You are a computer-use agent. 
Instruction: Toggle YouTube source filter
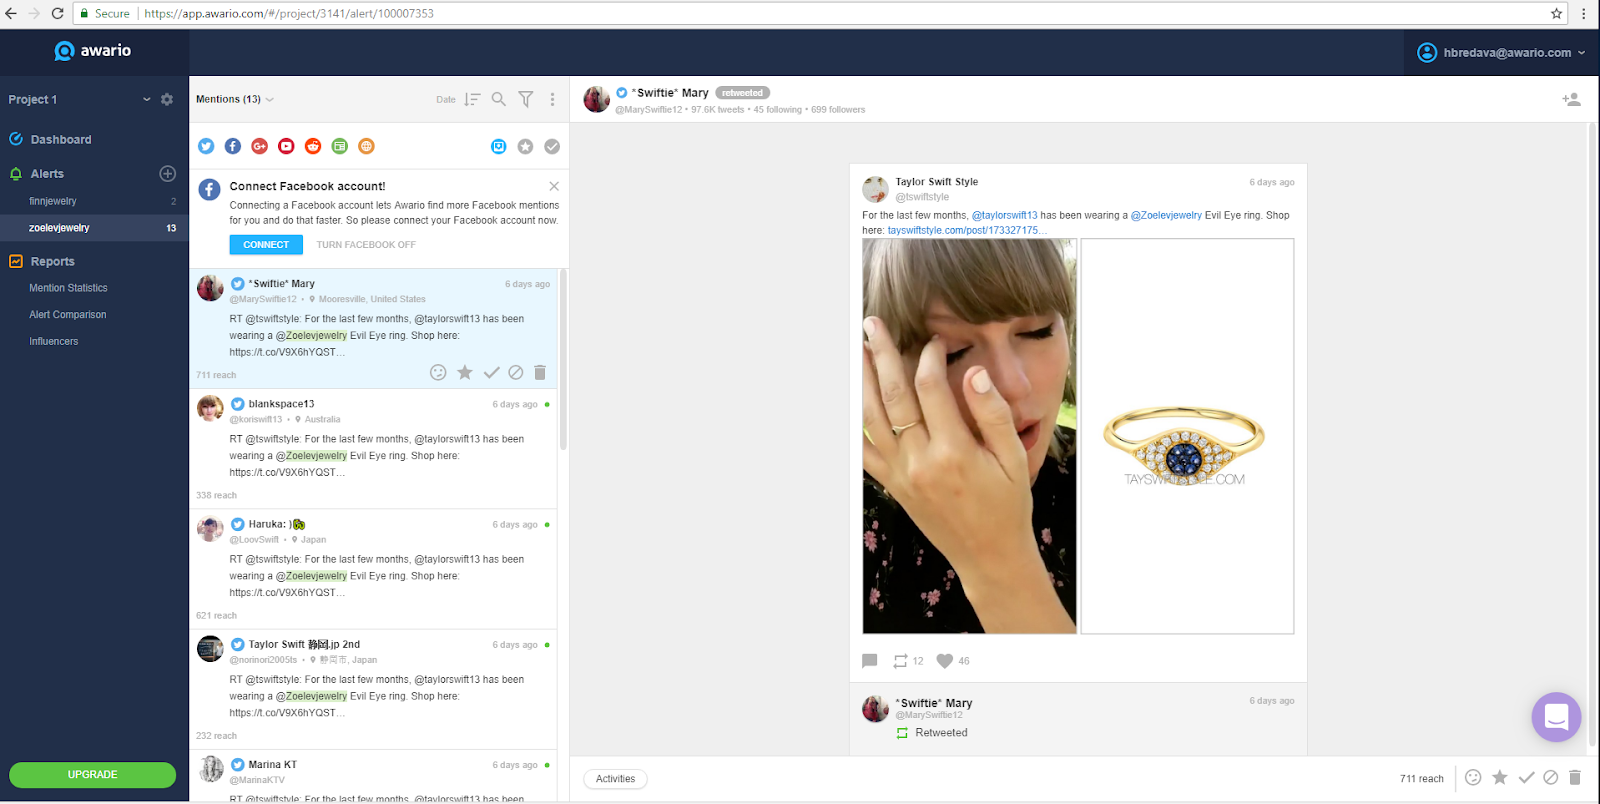(286, 146)
